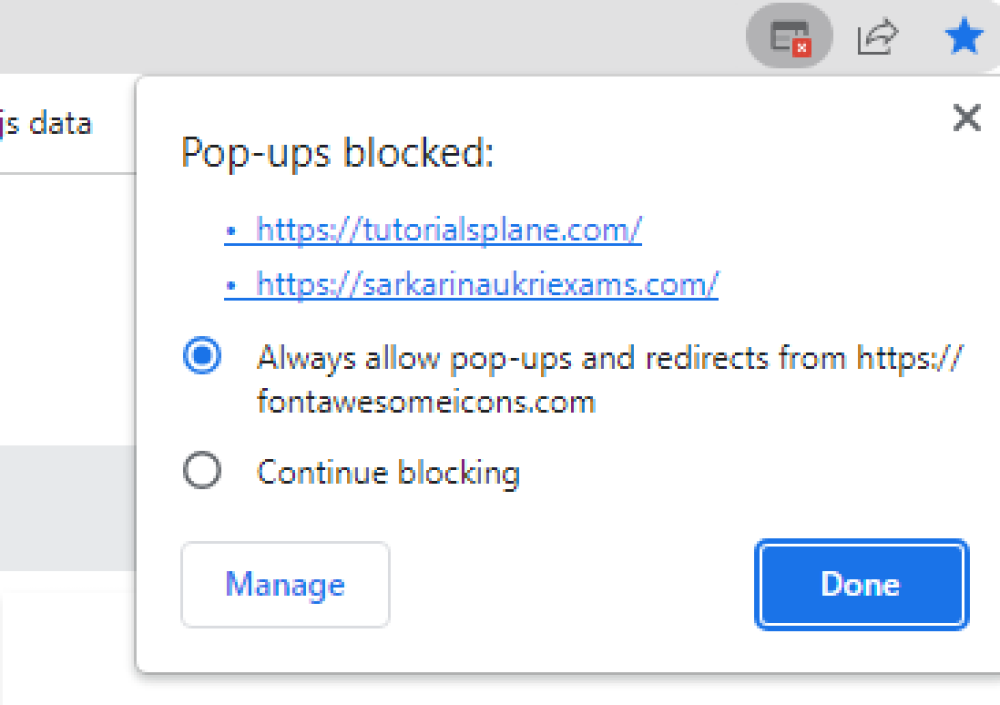Click the share page icon
1000x705 pixels.
[x=877, y=38]
